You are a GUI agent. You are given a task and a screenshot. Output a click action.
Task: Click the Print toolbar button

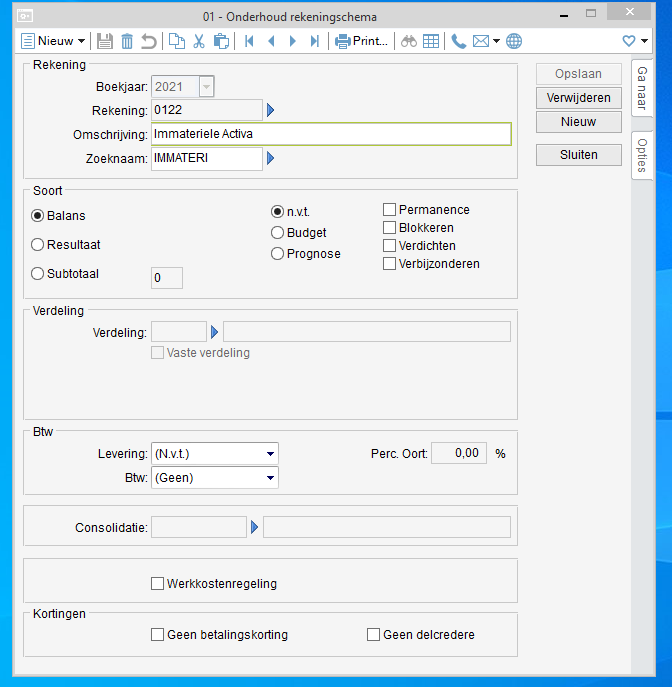(361, 41)
